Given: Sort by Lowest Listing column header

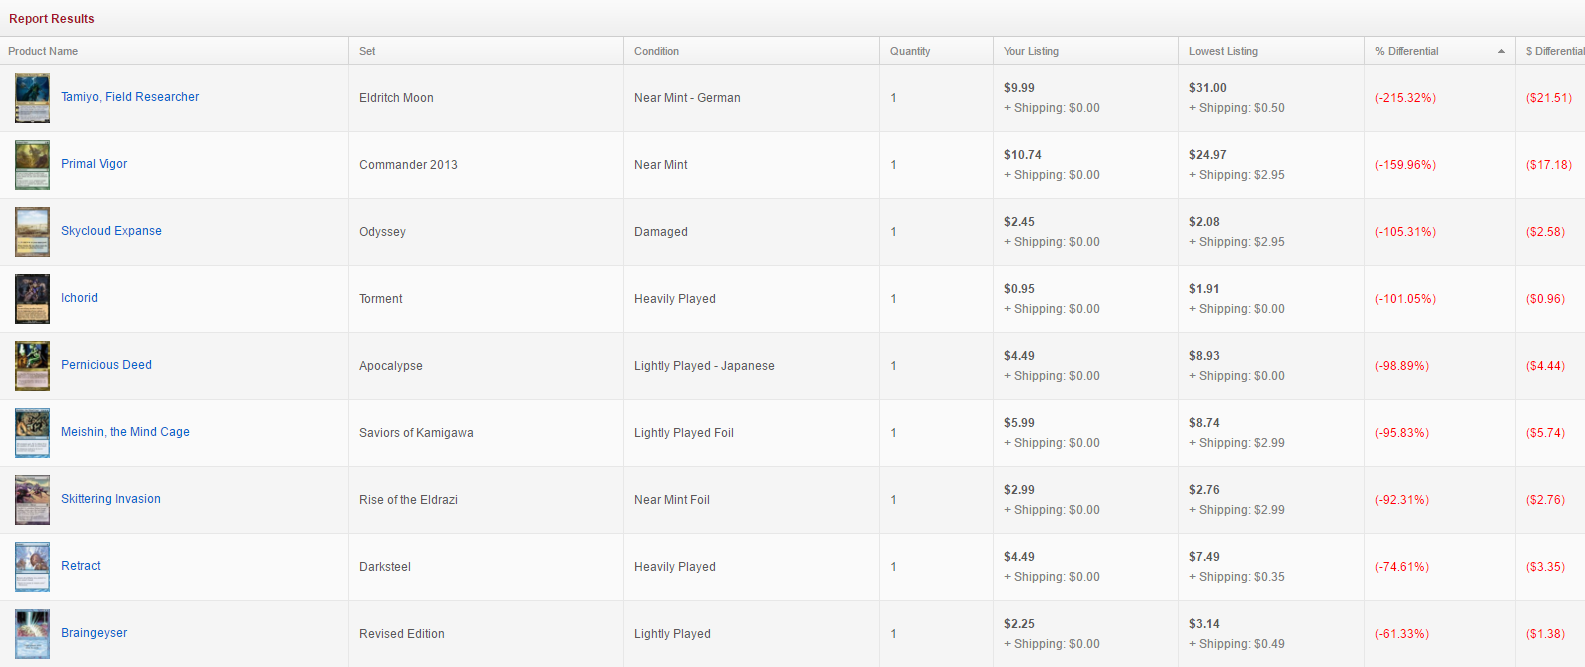Looking at the screenshot, I should (1223, 51).
